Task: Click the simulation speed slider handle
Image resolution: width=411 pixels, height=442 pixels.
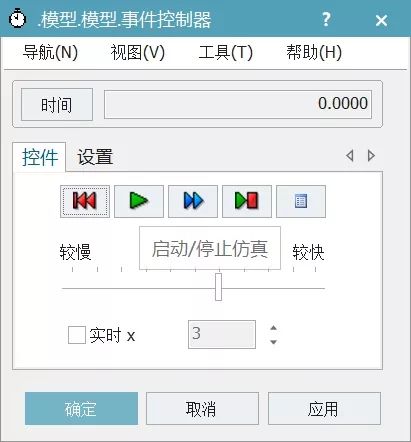Action: click(218, 287)
